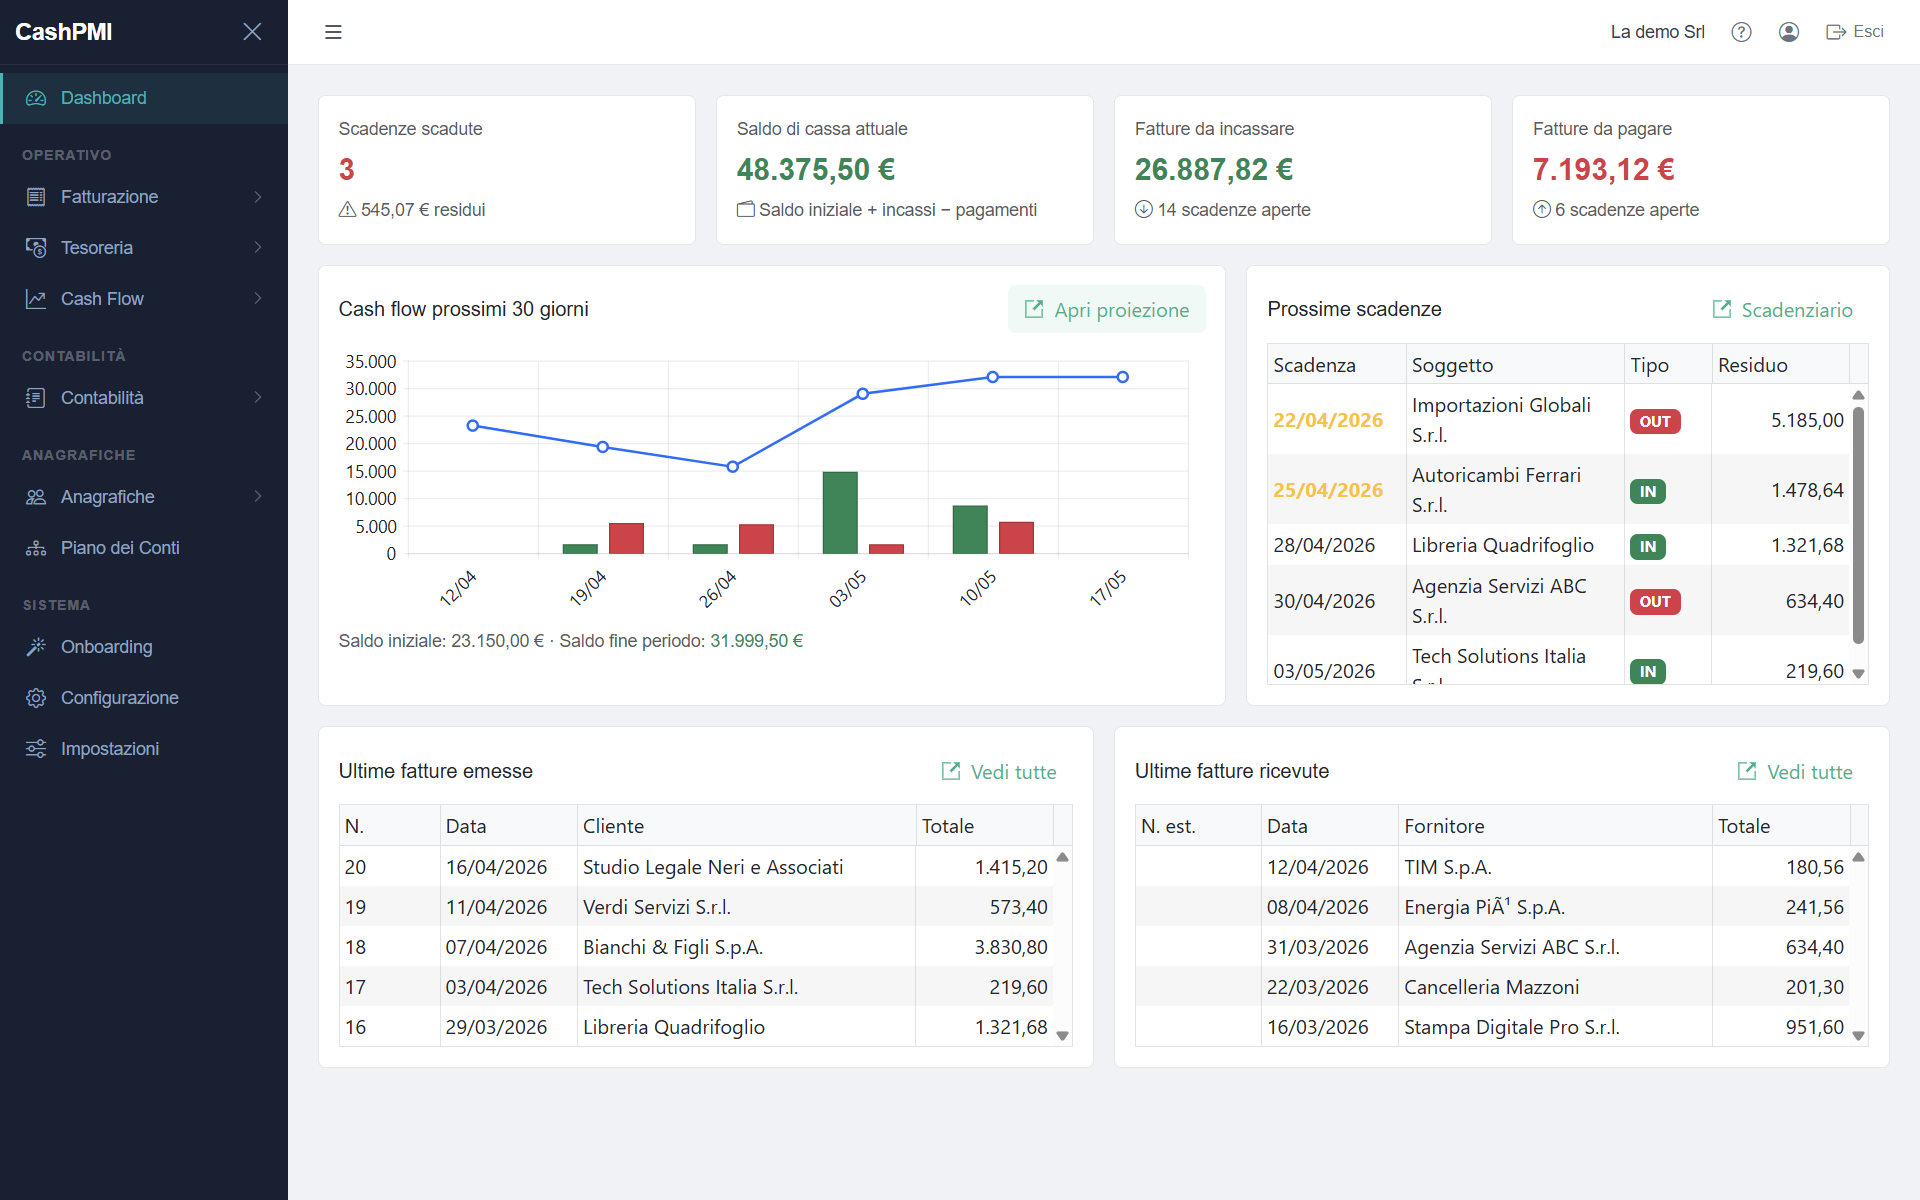Viewport: 1920px width, 1200px height.
Task: Expand the Anagrafiche submenu chevron
Action: tap(258, 496)
